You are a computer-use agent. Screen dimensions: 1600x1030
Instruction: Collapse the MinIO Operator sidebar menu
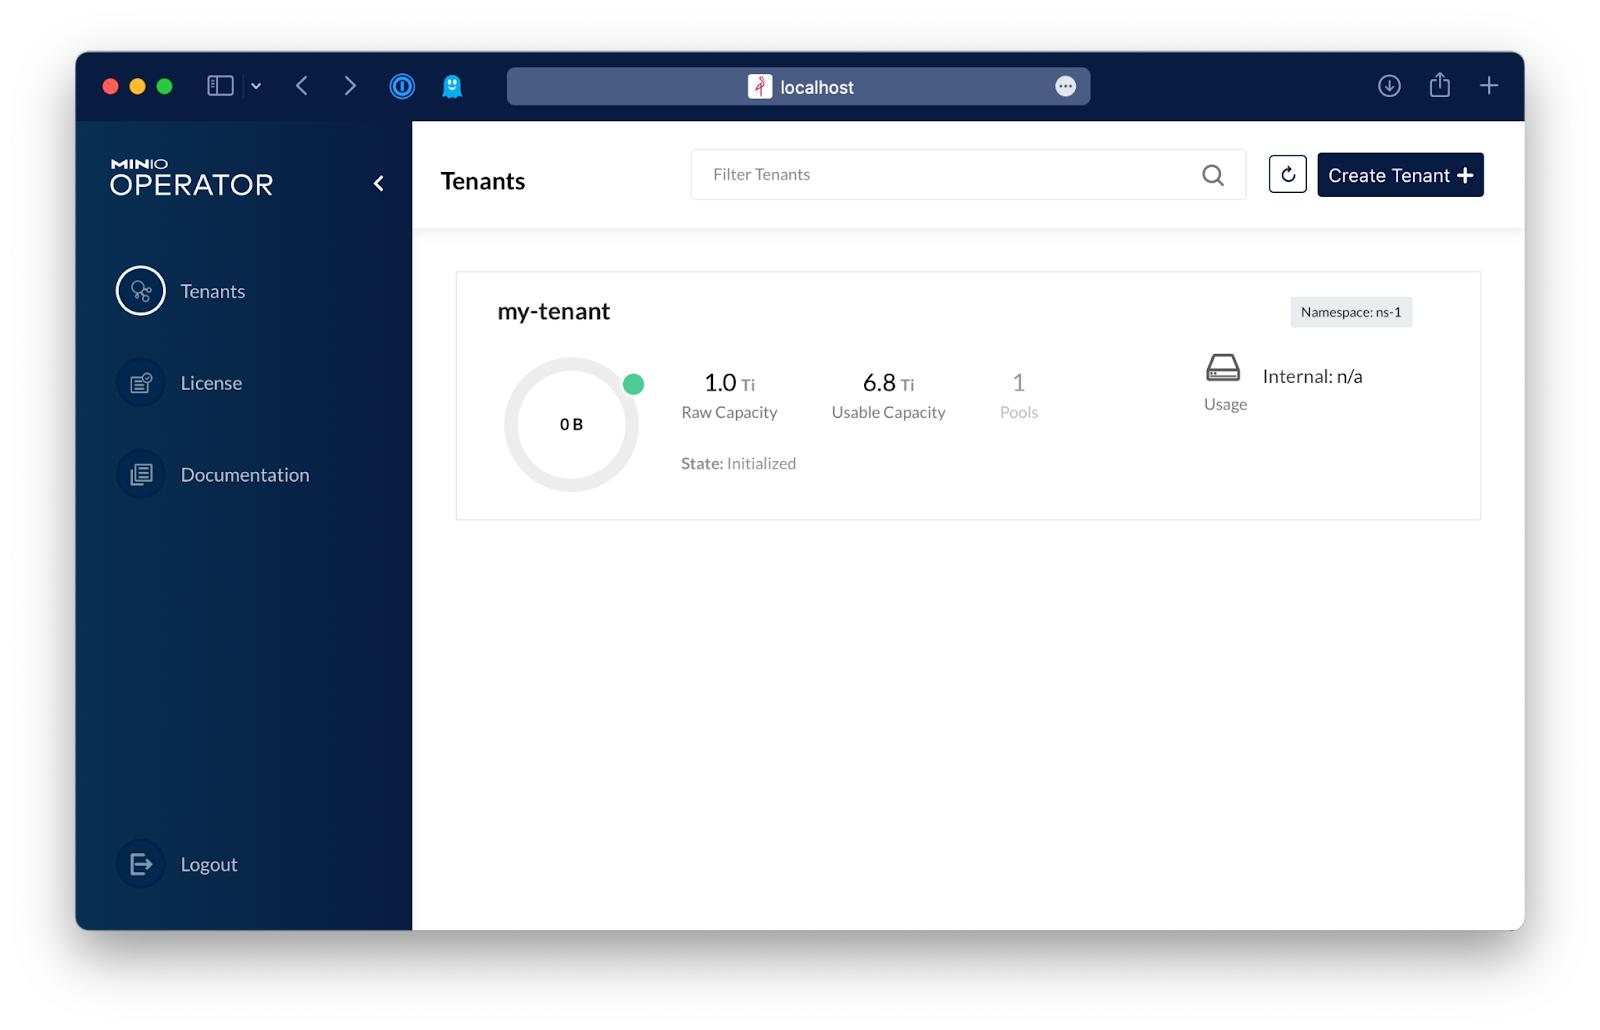coord(379,183)
